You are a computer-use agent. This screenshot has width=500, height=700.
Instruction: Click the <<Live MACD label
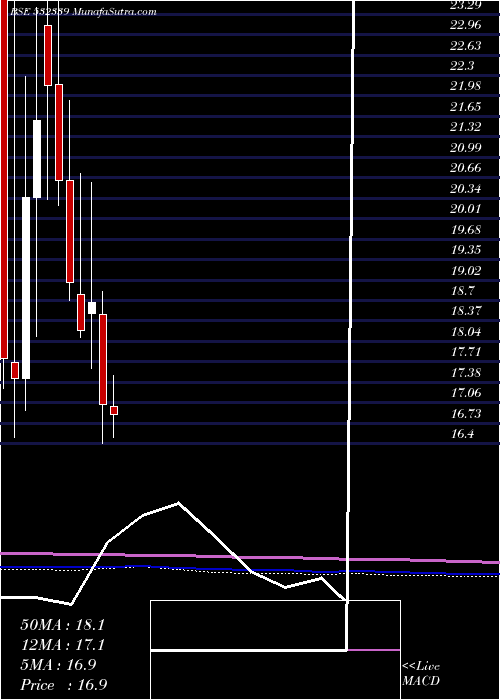(421, 674)
